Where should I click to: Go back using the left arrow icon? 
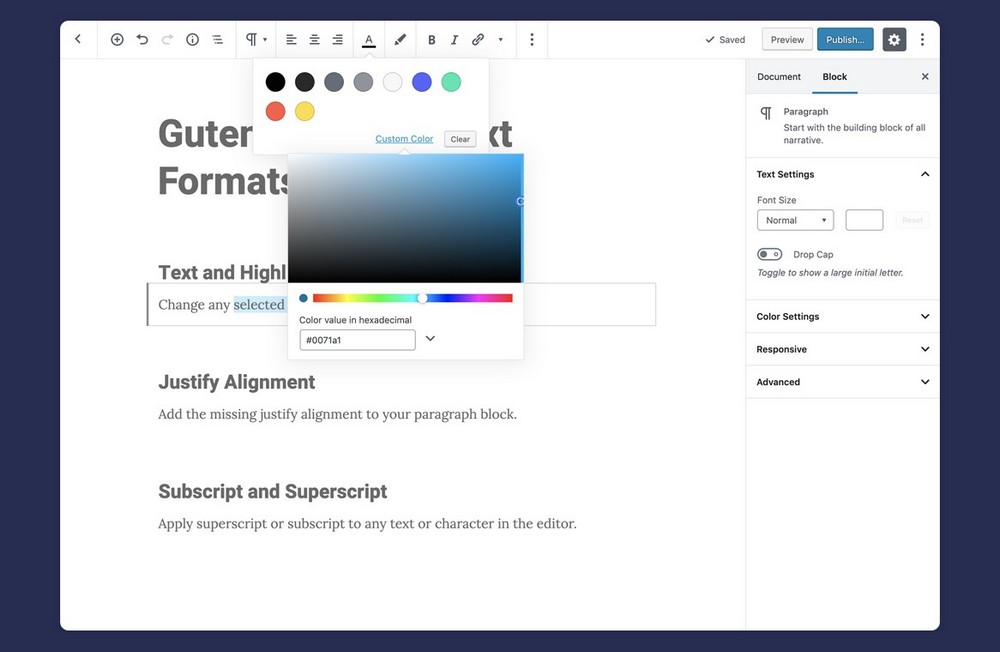[x=78, y=39]
